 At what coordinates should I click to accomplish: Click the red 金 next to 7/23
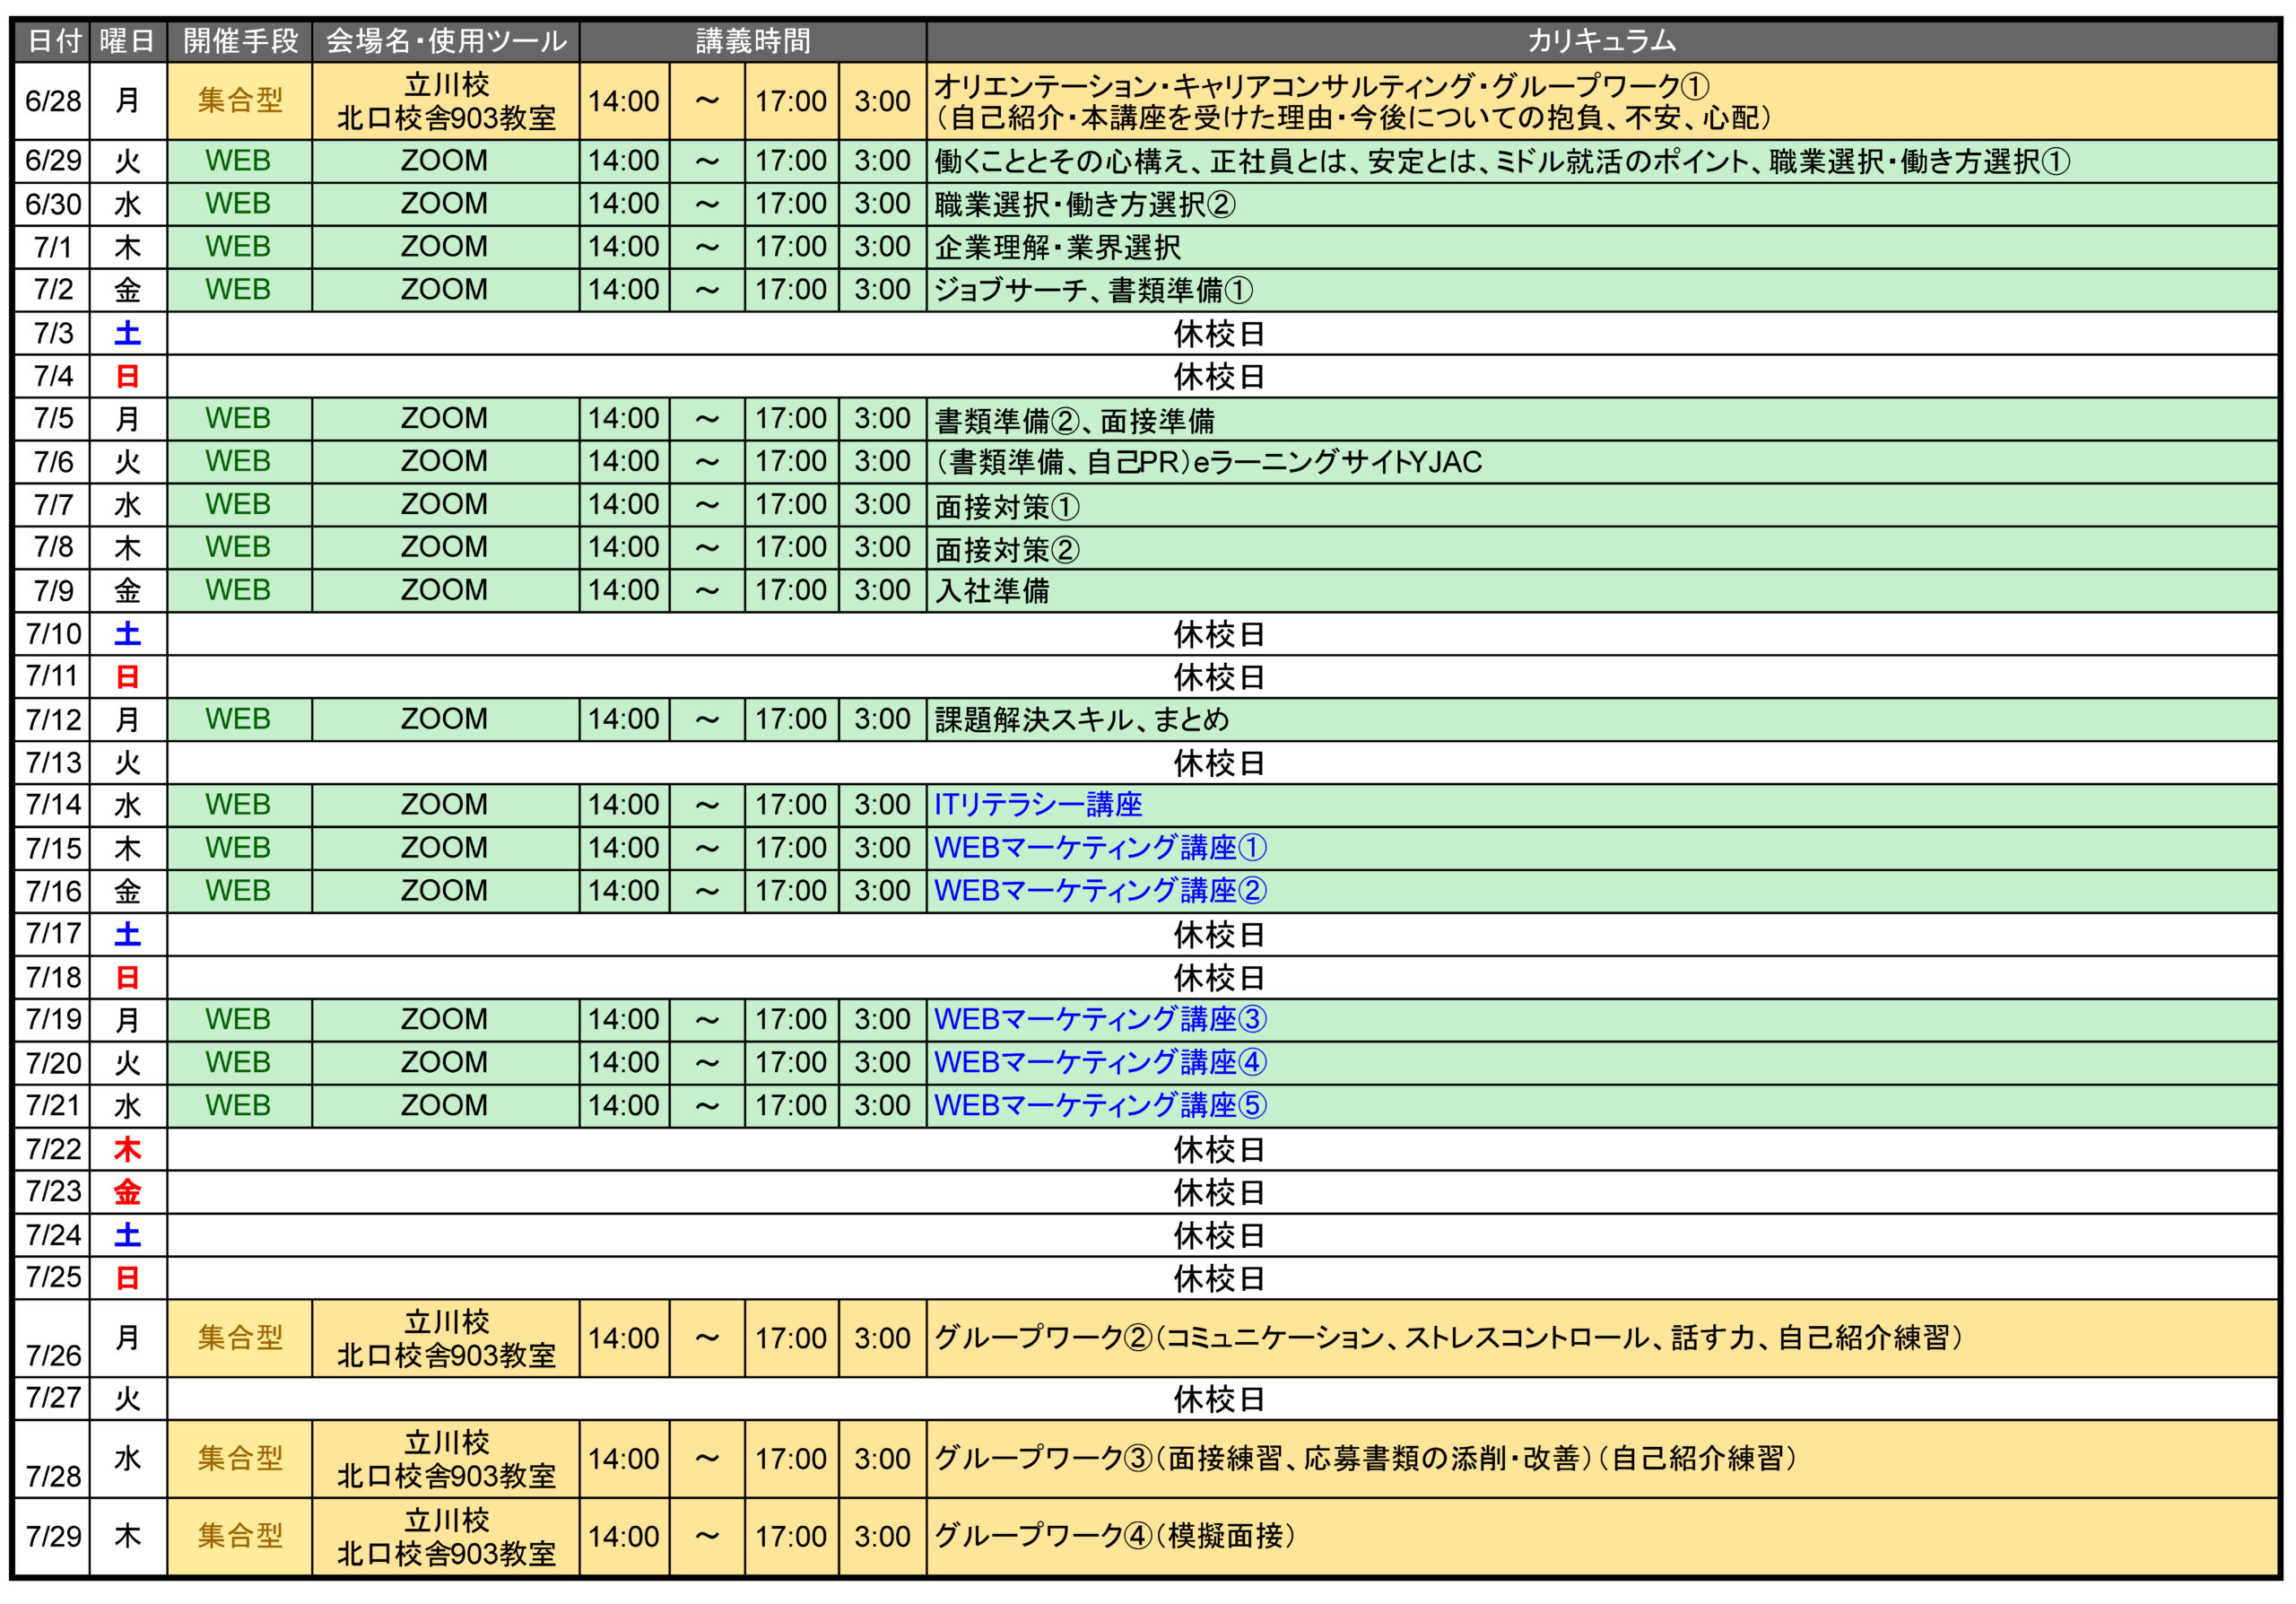tap(128, 1193)
